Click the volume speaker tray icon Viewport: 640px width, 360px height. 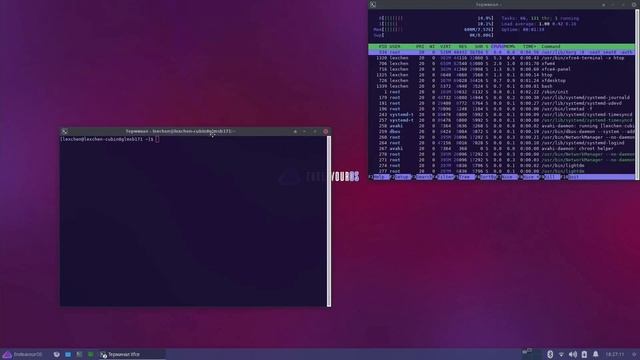[573, 354]
